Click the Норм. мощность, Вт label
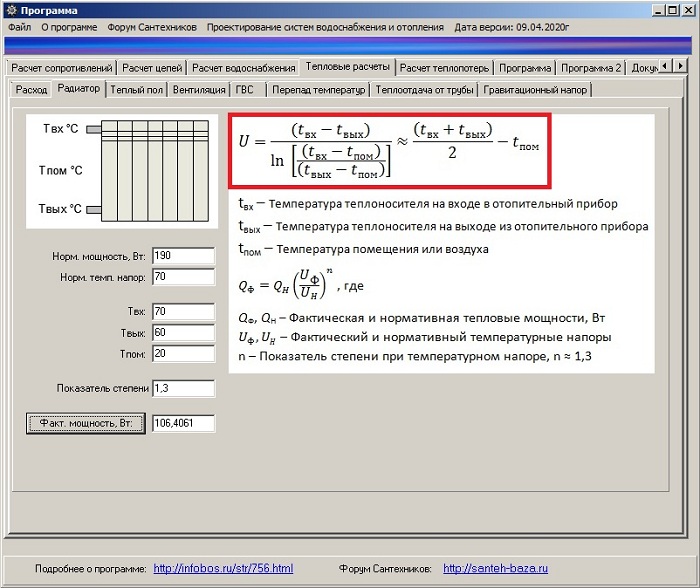Image resolution: width=700 pixels, height=588 pixels. tap(99, 256)
